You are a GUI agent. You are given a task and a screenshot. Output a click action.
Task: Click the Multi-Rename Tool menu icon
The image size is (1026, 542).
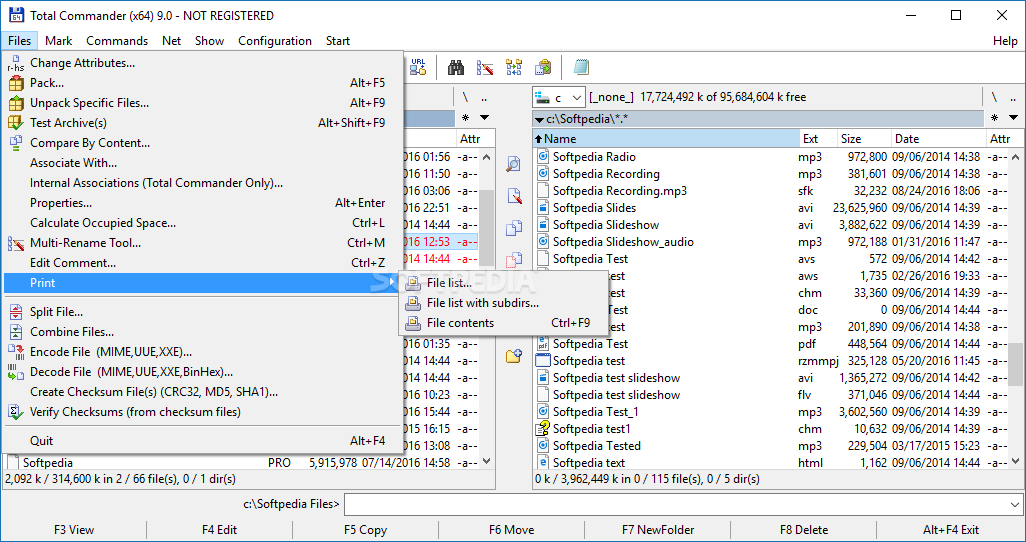tap(16, 244)
